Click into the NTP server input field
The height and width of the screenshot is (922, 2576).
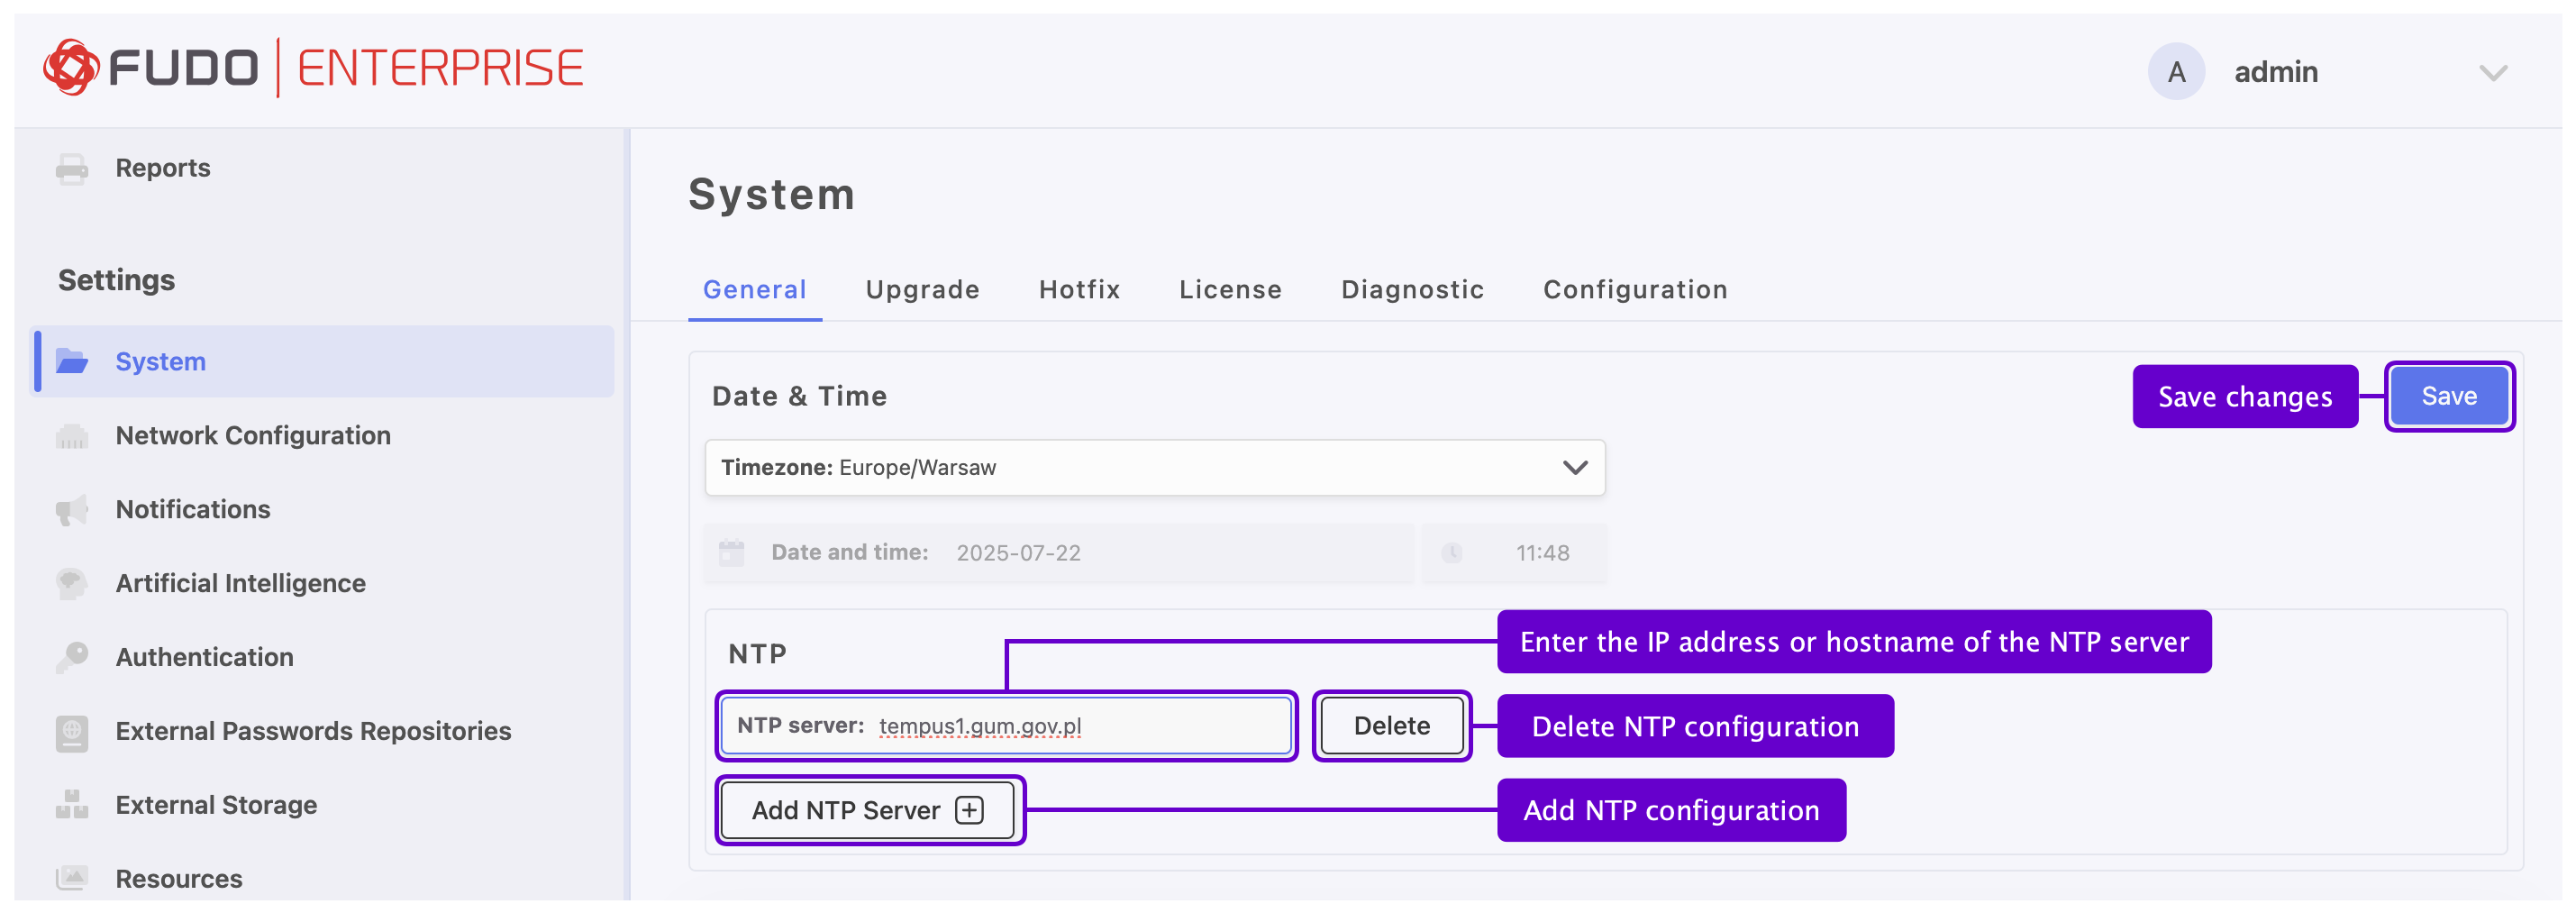[1080, 726]
